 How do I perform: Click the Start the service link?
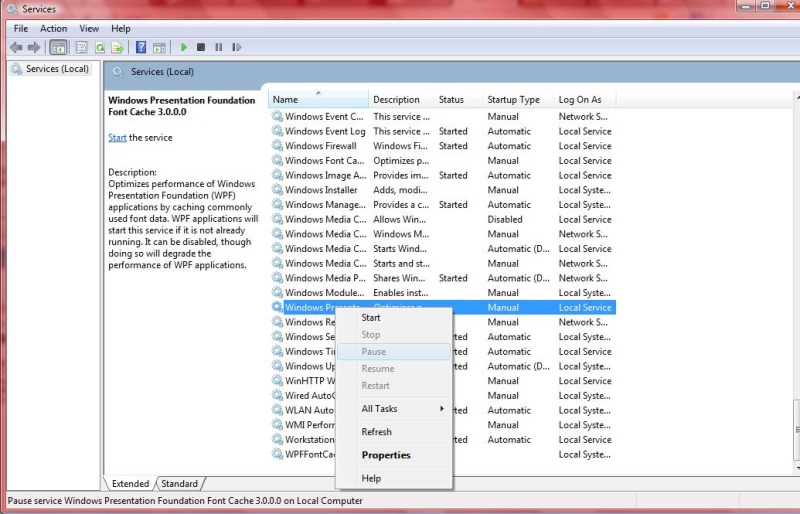tap(117, 137)
